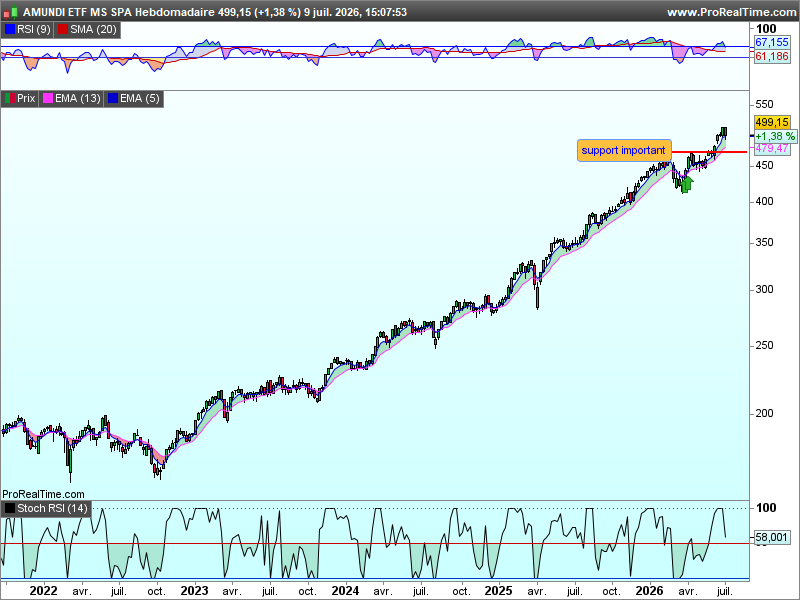Click the EMA (5) legend label

[134, 98]
